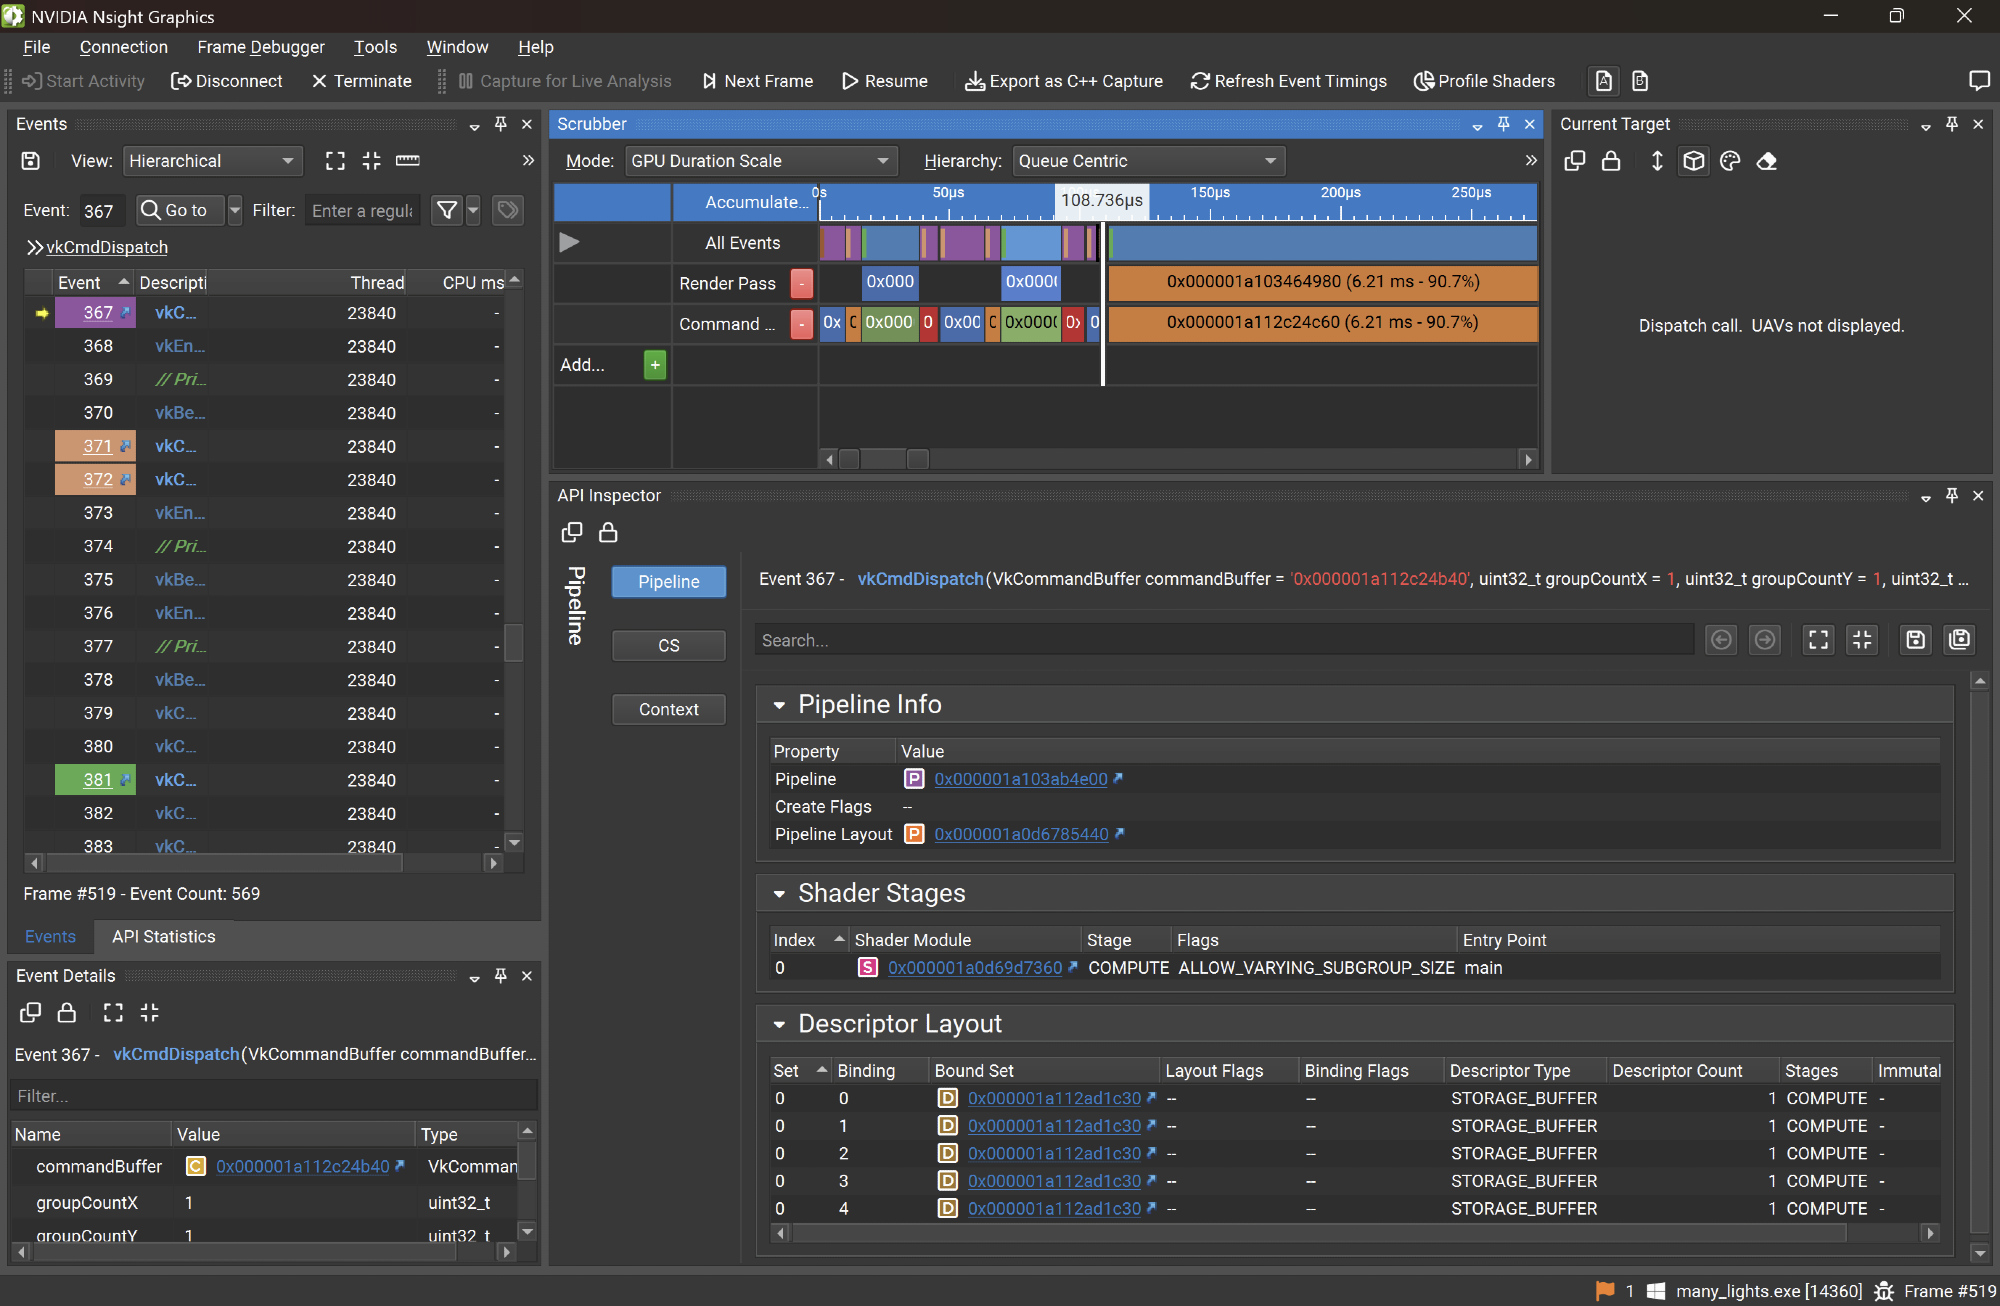Image resolution: width=2000 pixels, height=1306 pixels.
Task: Click the CS pipeline stage button
Action: click(x=668, y=646)
